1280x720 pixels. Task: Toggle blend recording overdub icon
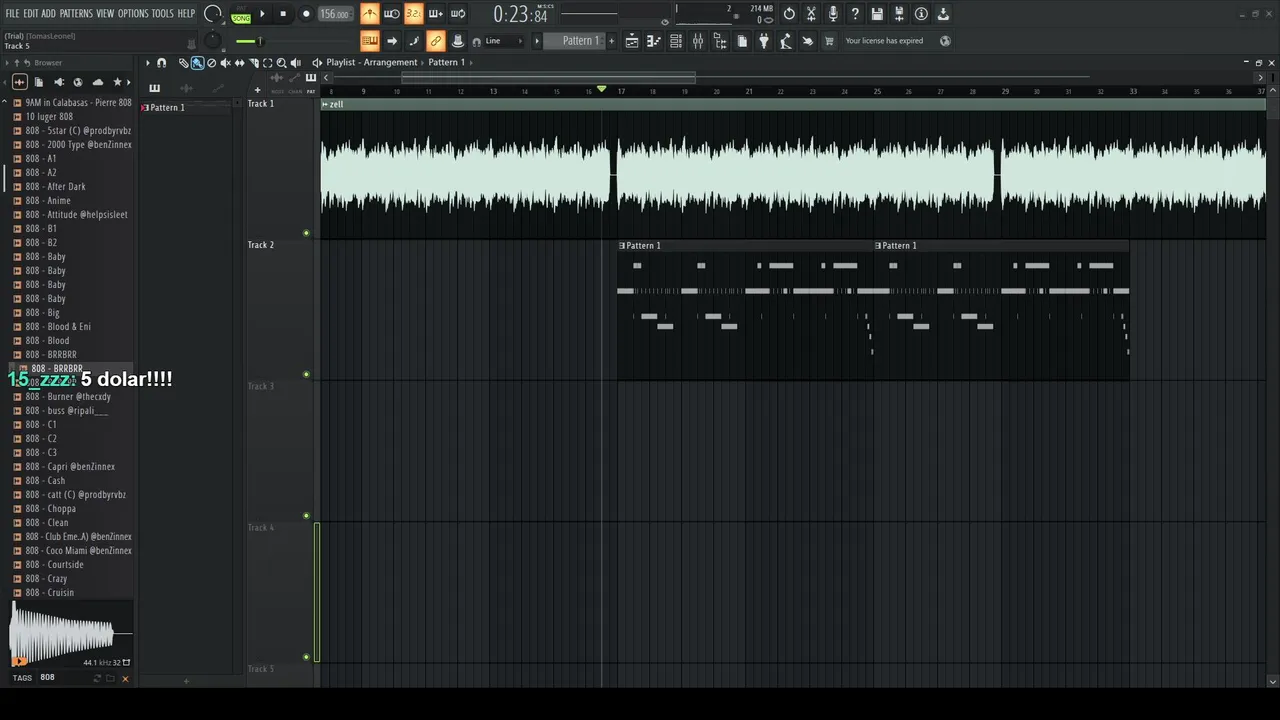pos(435,14)
